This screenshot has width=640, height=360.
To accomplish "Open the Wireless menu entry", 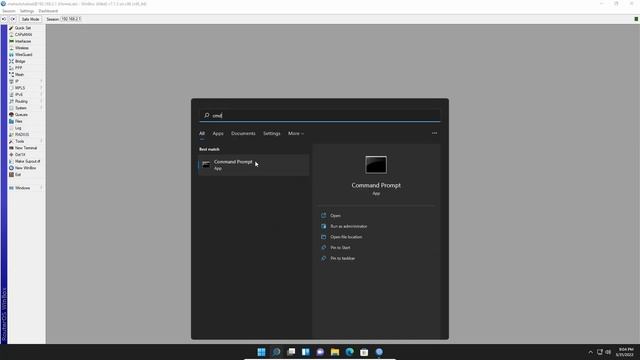I will 22,48.
